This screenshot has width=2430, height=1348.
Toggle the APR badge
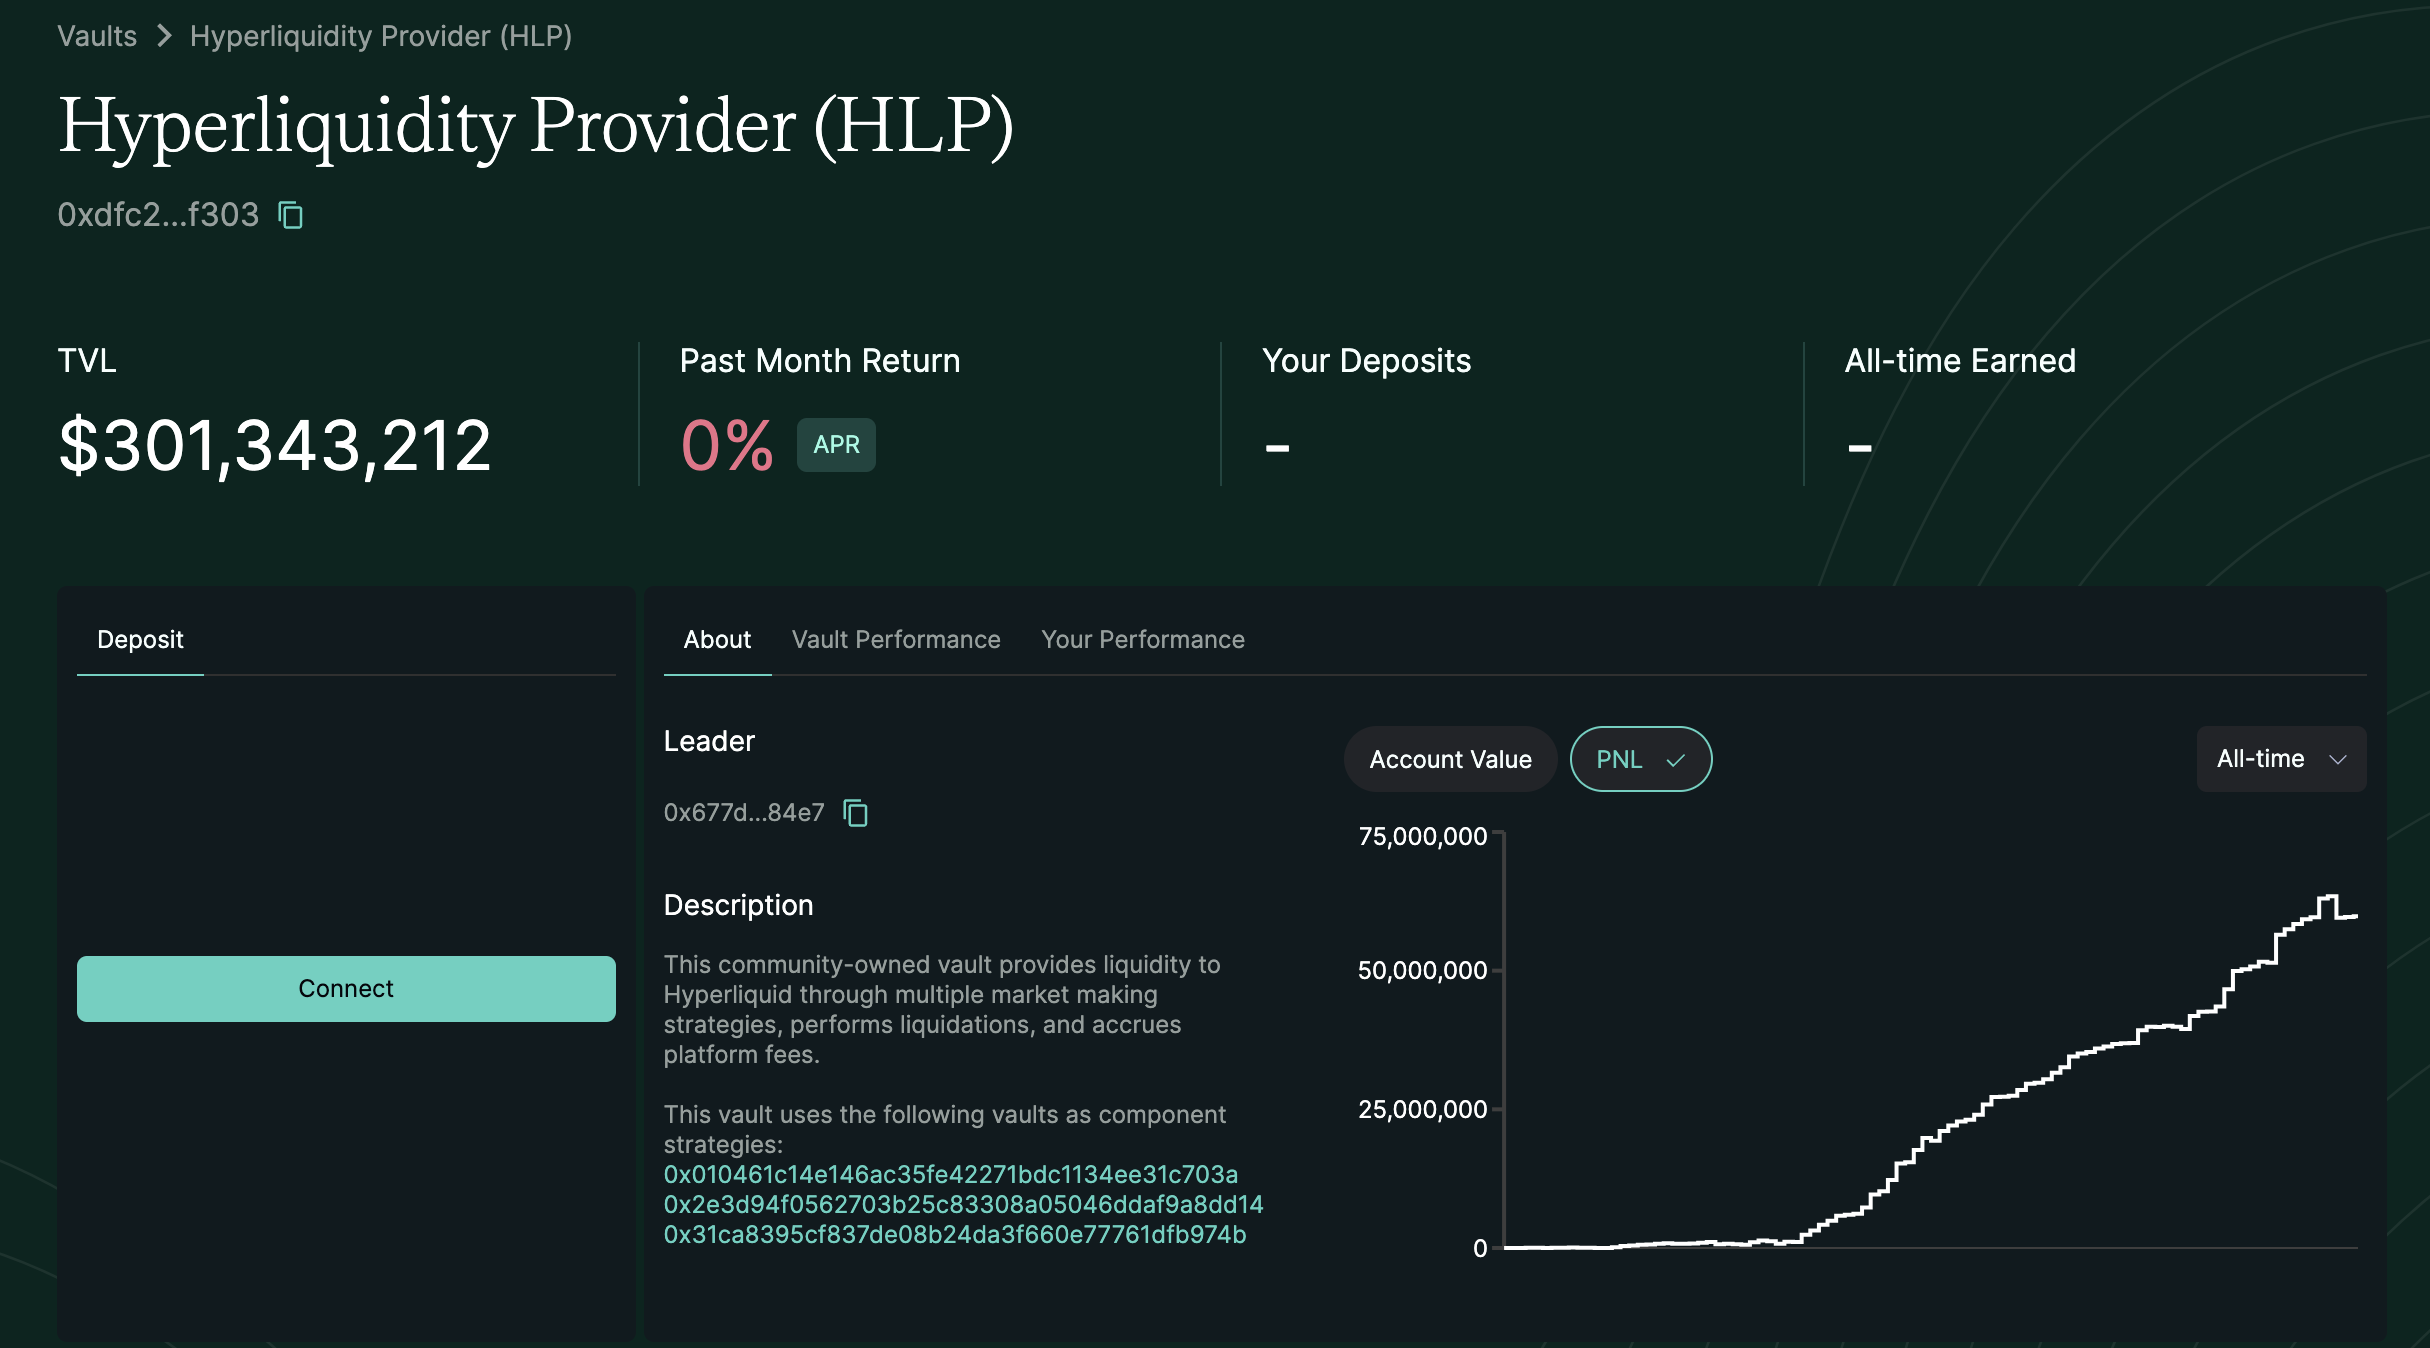(836, 445)
